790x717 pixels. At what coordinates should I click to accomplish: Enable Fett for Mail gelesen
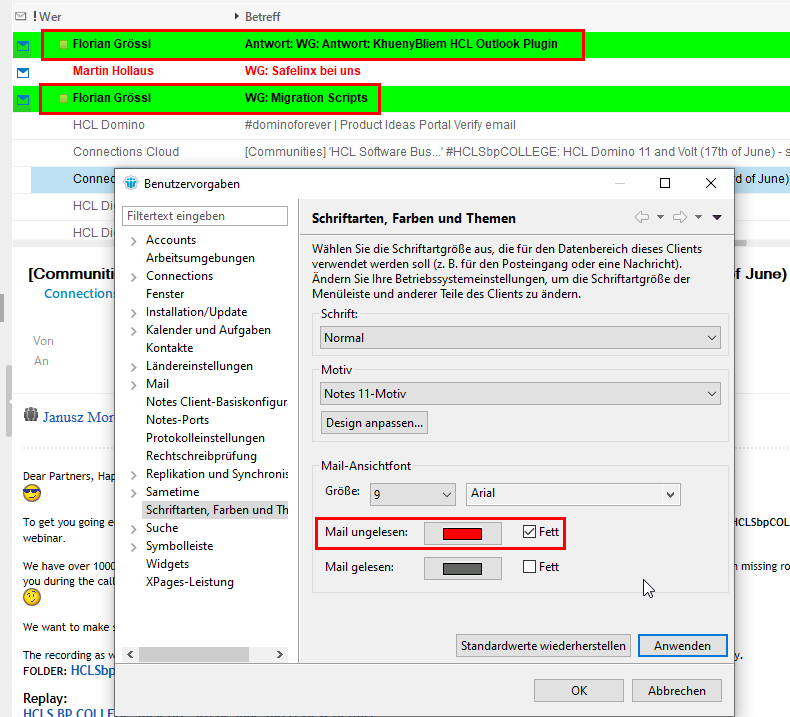pos(529,567)
